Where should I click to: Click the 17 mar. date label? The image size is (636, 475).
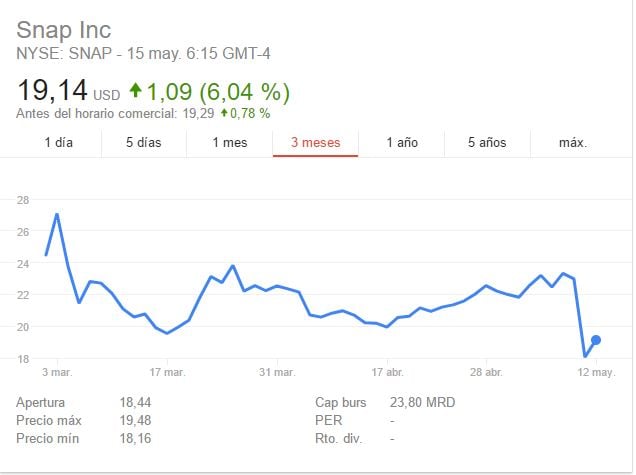pos(168,372)
